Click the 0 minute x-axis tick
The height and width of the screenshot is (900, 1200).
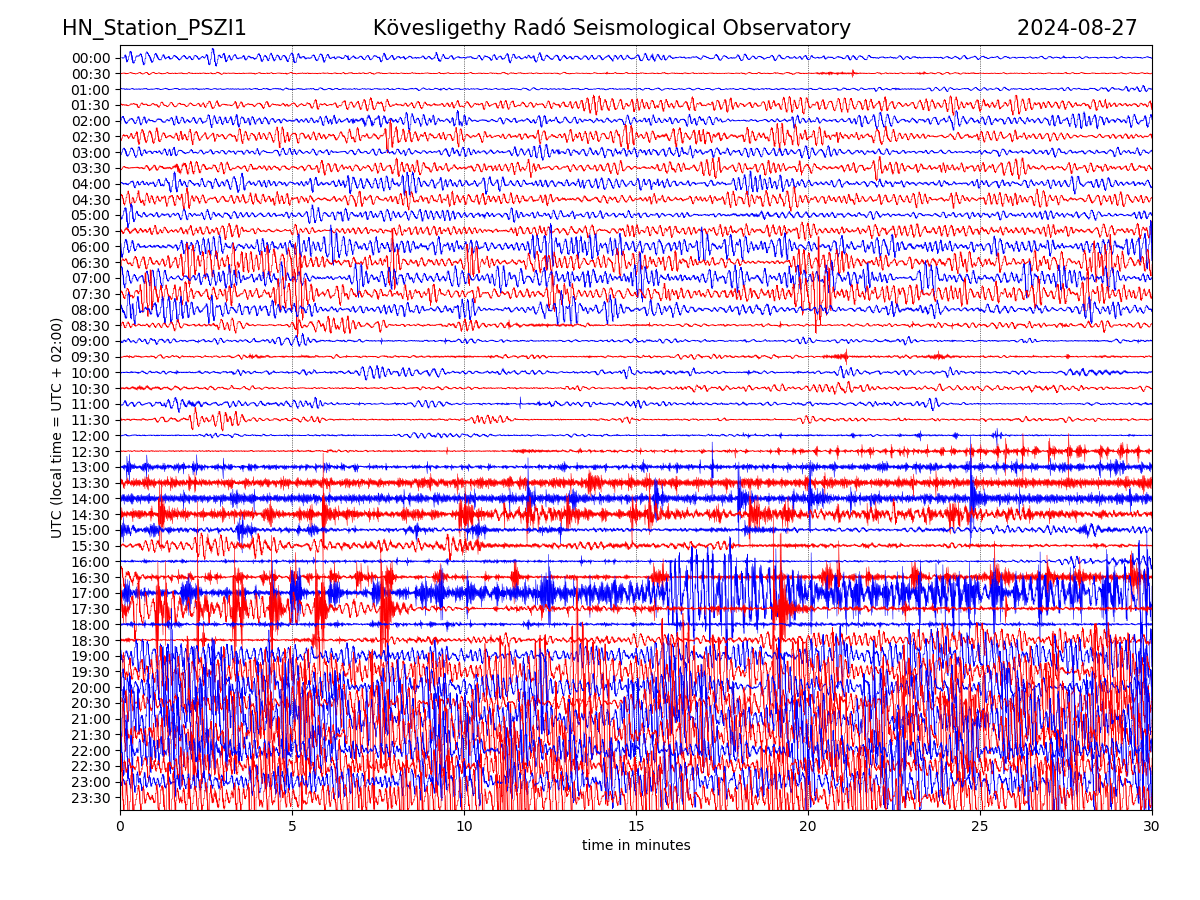click(120, 827)
